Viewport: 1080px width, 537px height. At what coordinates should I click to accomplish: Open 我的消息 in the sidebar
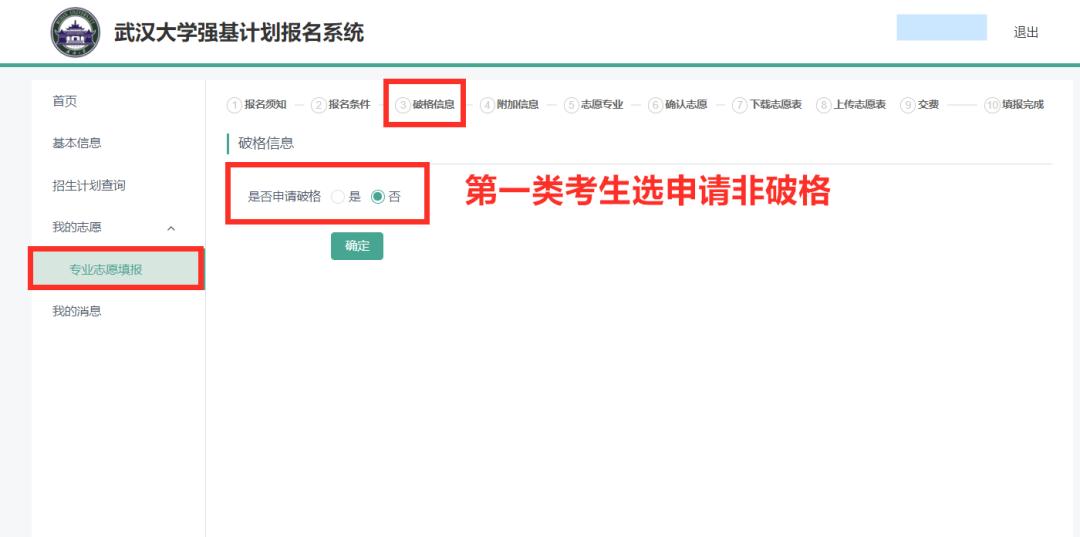[76, 311]
